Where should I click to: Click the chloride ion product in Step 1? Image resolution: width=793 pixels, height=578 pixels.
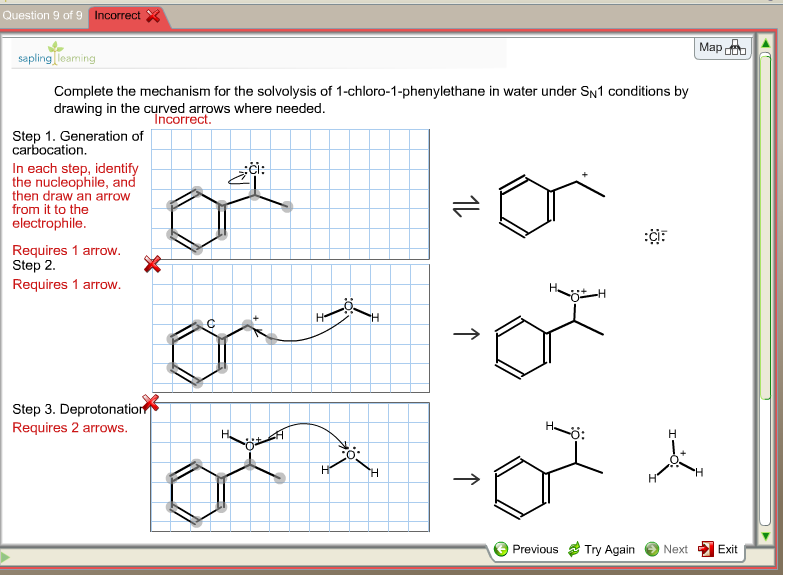click(655, 236)
